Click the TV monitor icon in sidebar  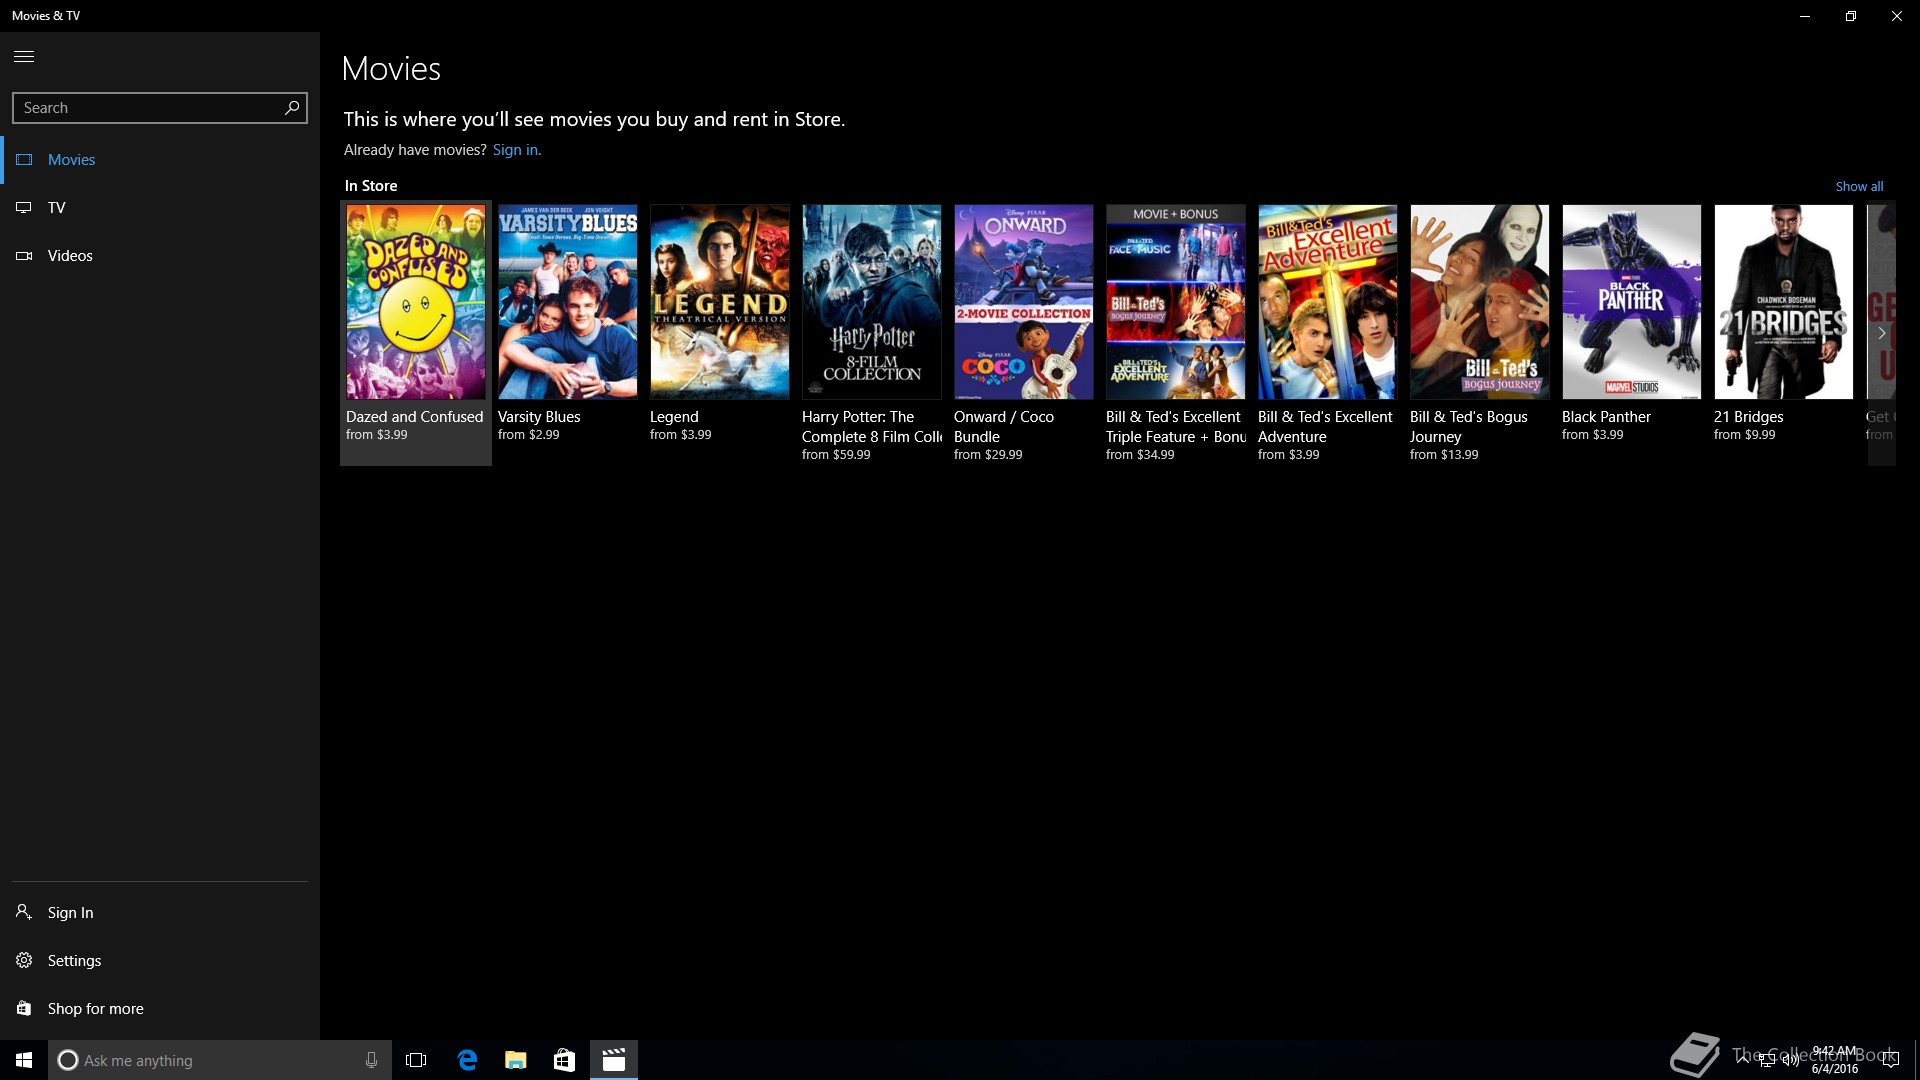point(24,208)
